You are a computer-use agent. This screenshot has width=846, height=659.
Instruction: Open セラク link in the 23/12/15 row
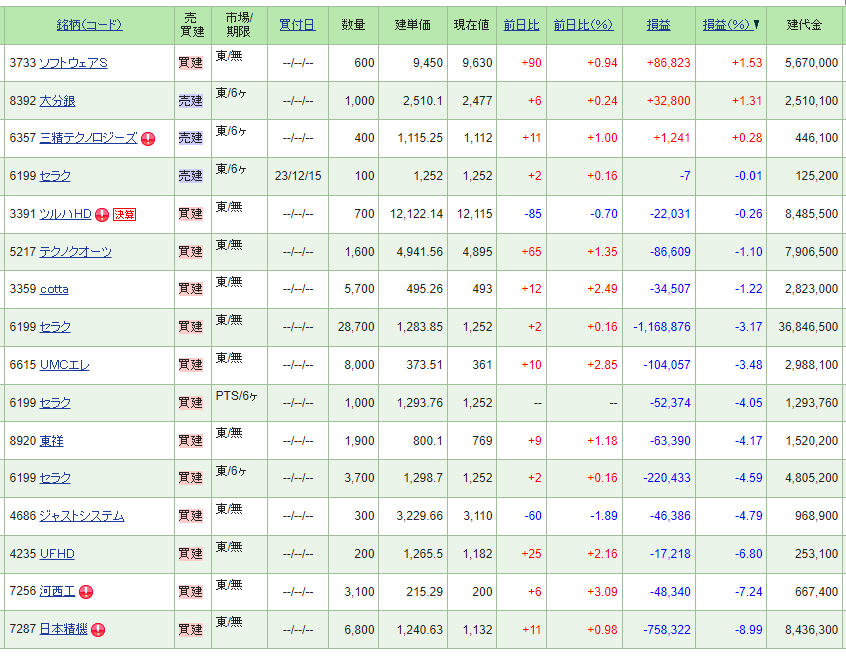click(55, 176)
